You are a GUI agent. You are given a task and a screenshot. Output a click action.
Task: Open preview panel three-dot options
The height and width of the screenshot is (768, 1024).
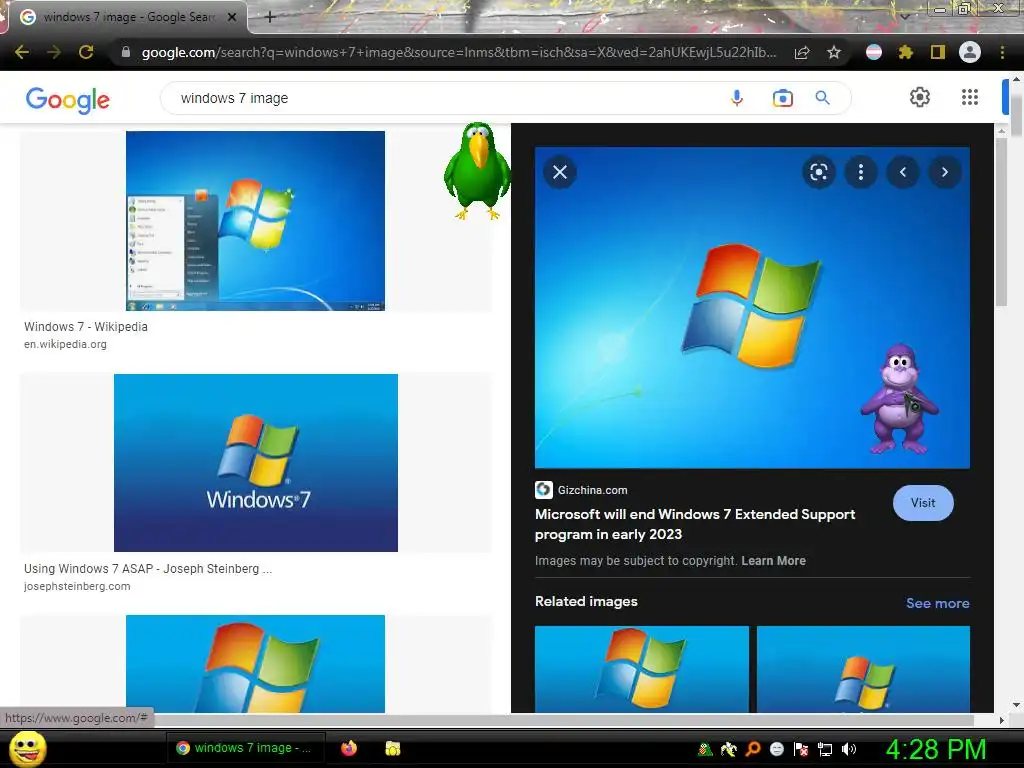pyautogui.click(x=861, y=172)
